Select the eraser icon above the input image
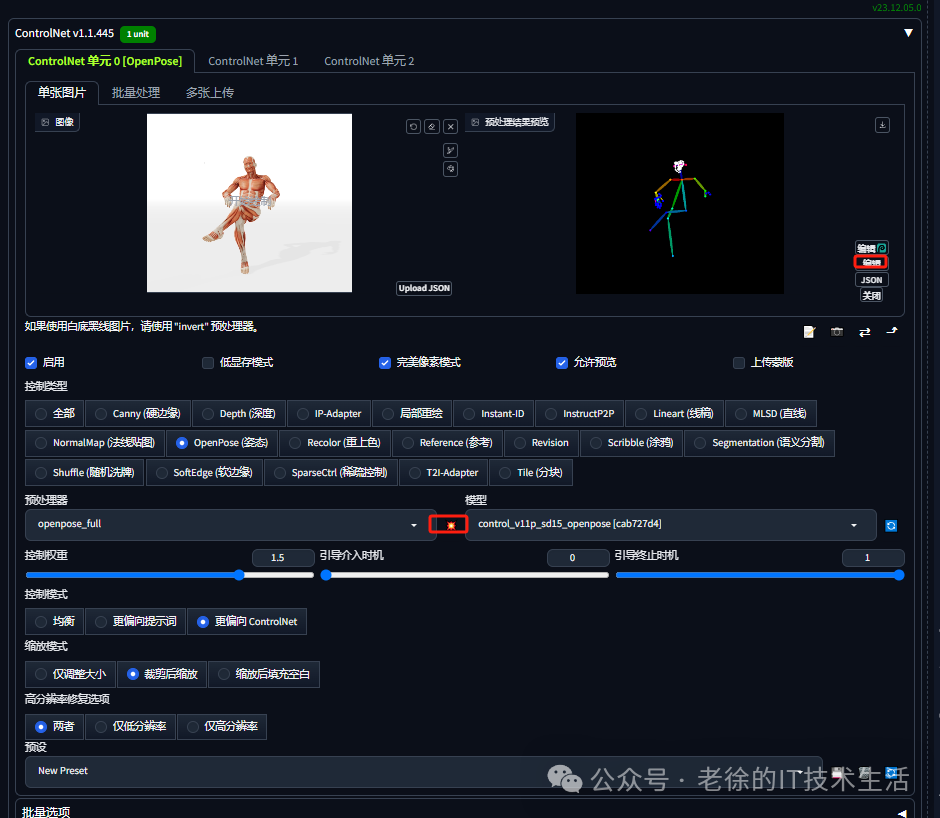 click(432, 127)
